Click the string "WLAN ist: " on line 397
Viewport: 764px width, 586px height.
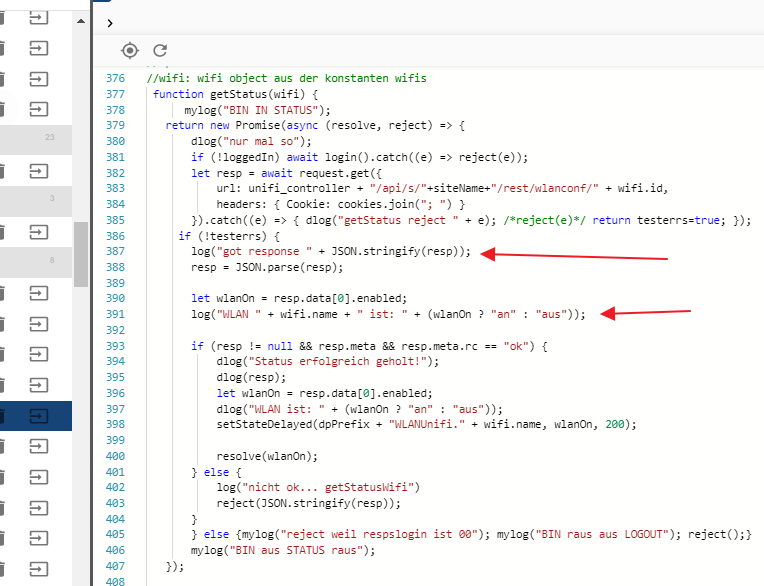click(286, 409)
